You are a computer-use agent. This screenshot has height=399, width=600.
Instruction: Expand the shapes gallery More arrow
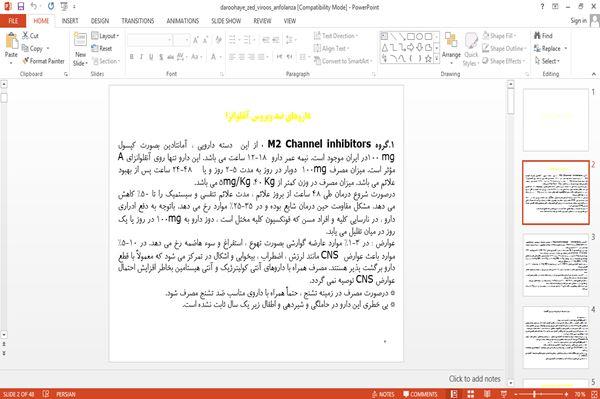click(436, 58)
